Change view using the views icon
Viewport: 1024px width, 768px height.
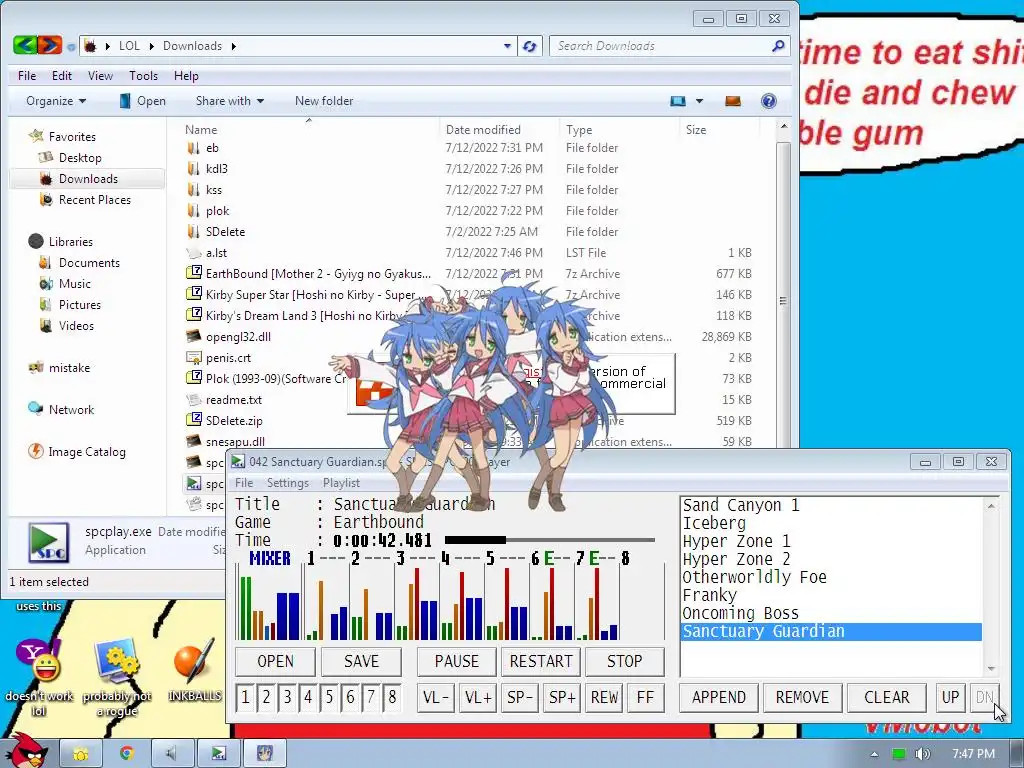tap(678, 101)
